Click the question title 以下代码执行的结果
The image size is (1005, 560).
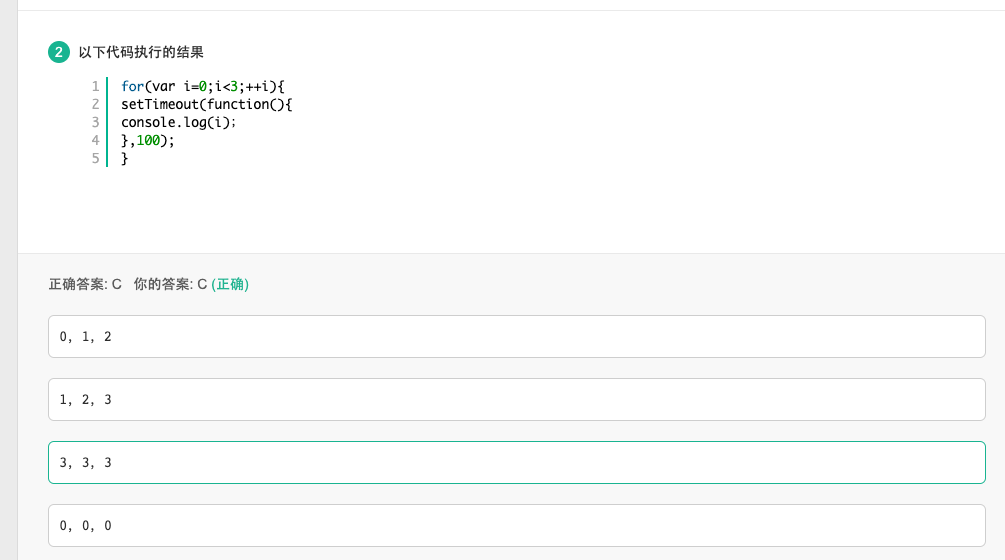141,52
